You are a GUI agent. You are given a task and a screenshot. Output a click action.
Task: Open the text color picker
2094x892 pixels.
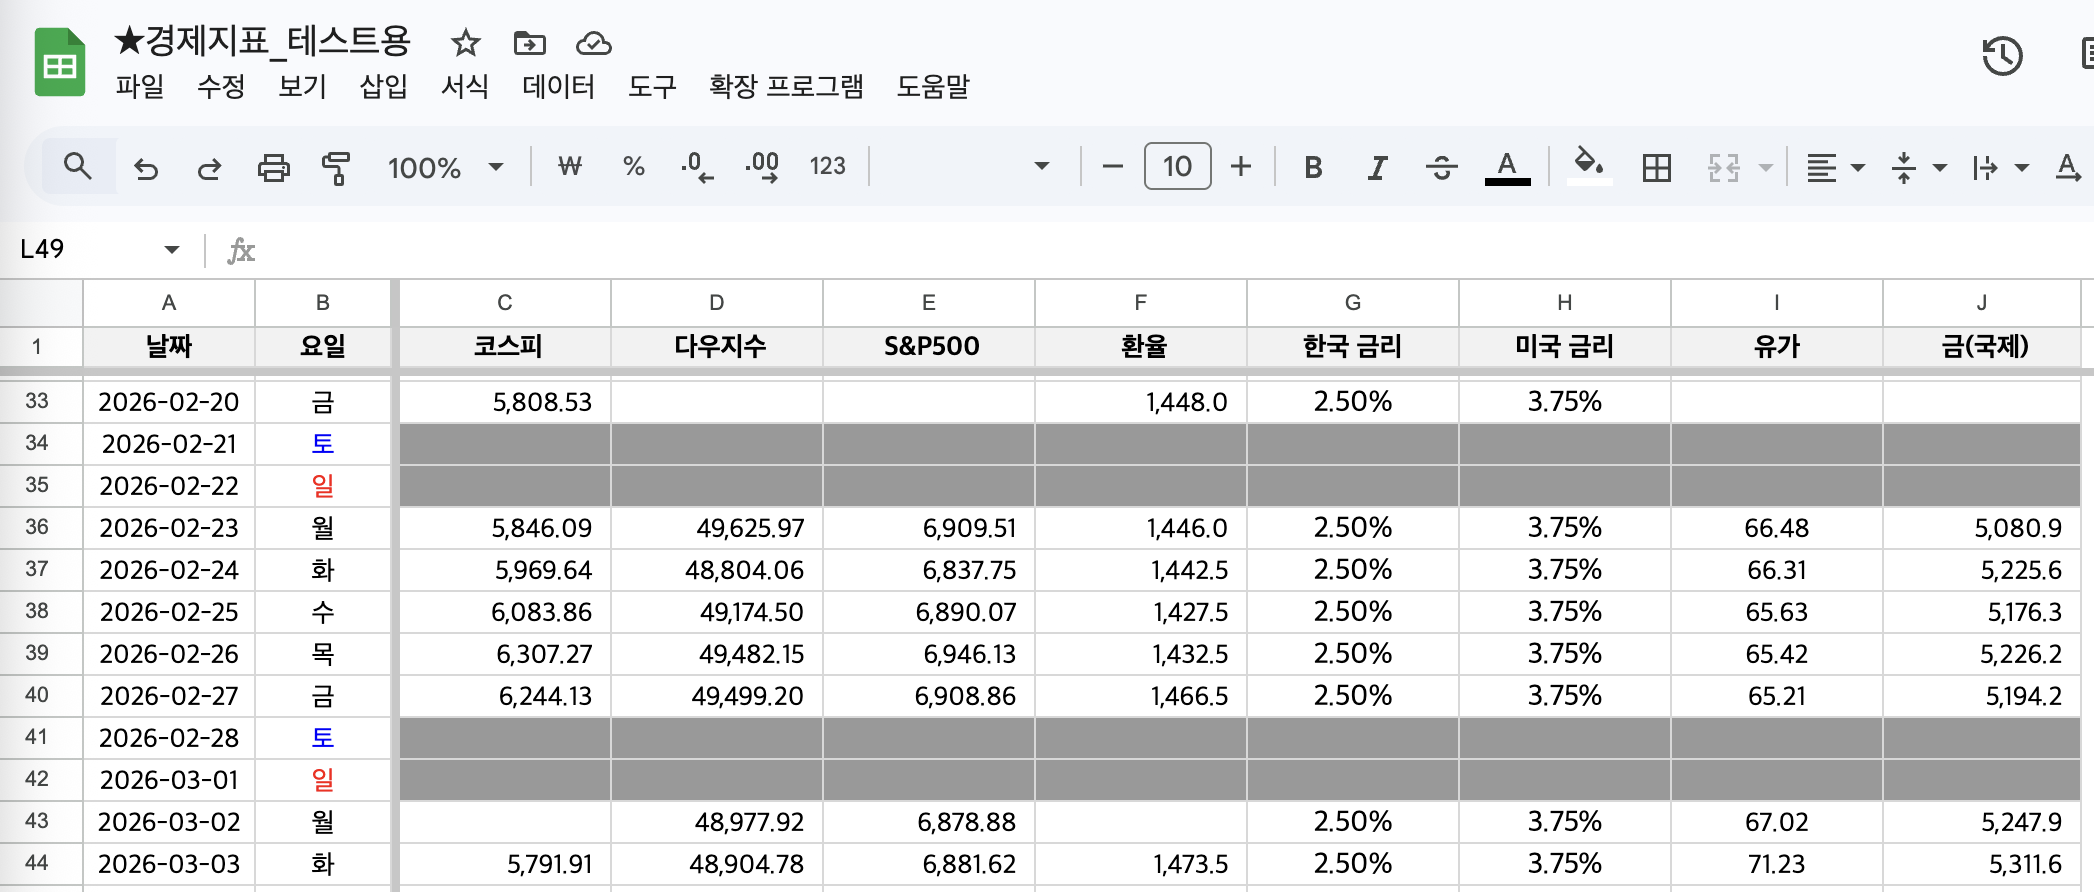point(1507,167)
